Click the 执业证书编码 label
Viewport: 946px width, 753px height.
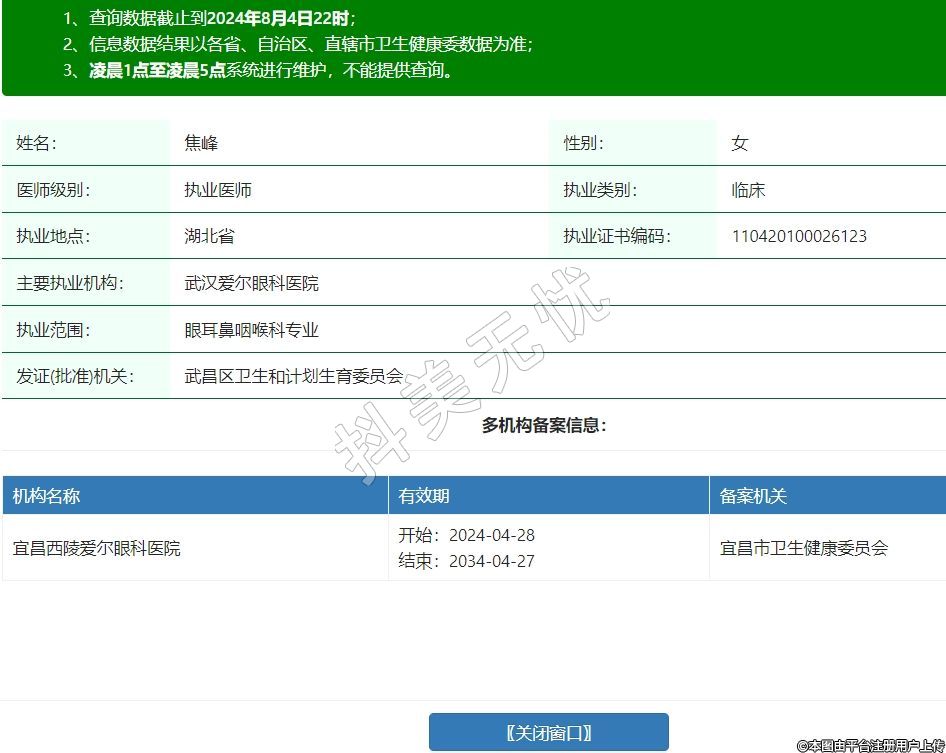click(x=616, y=236)
